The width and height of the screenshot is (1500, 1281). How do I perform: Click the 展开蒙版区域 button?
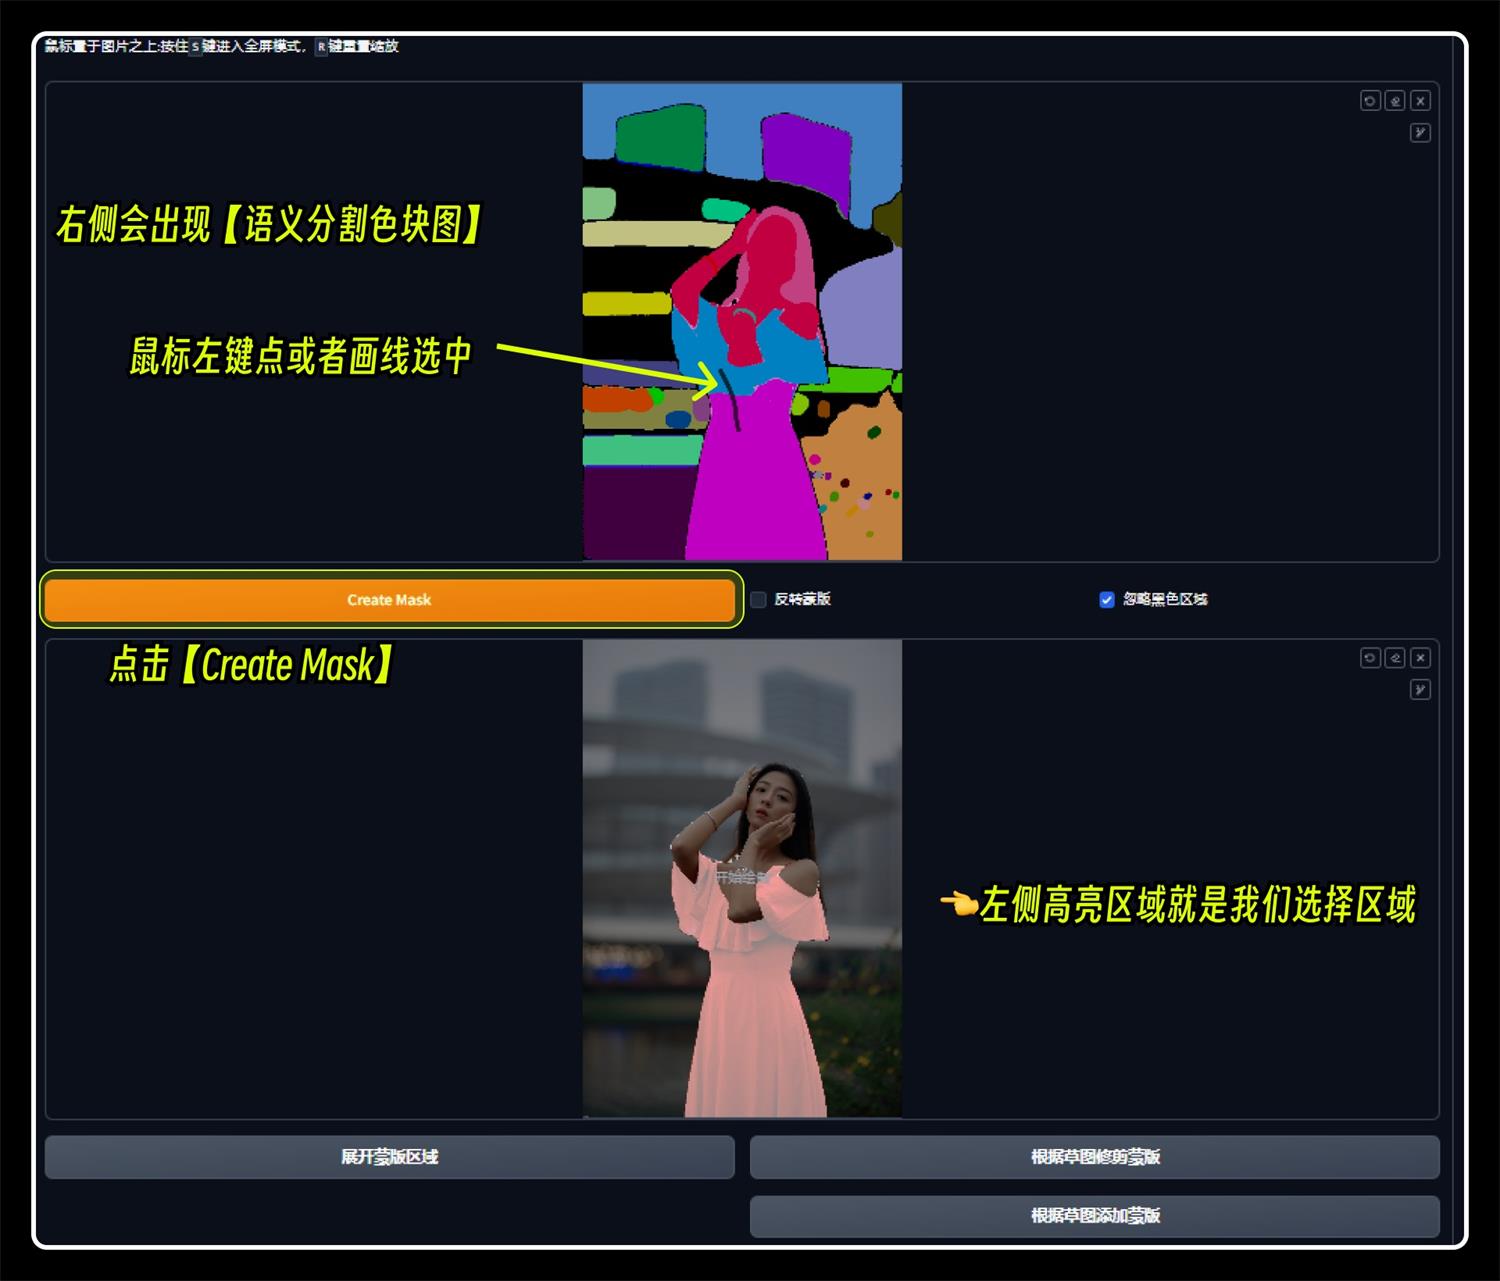point(390,1157)
